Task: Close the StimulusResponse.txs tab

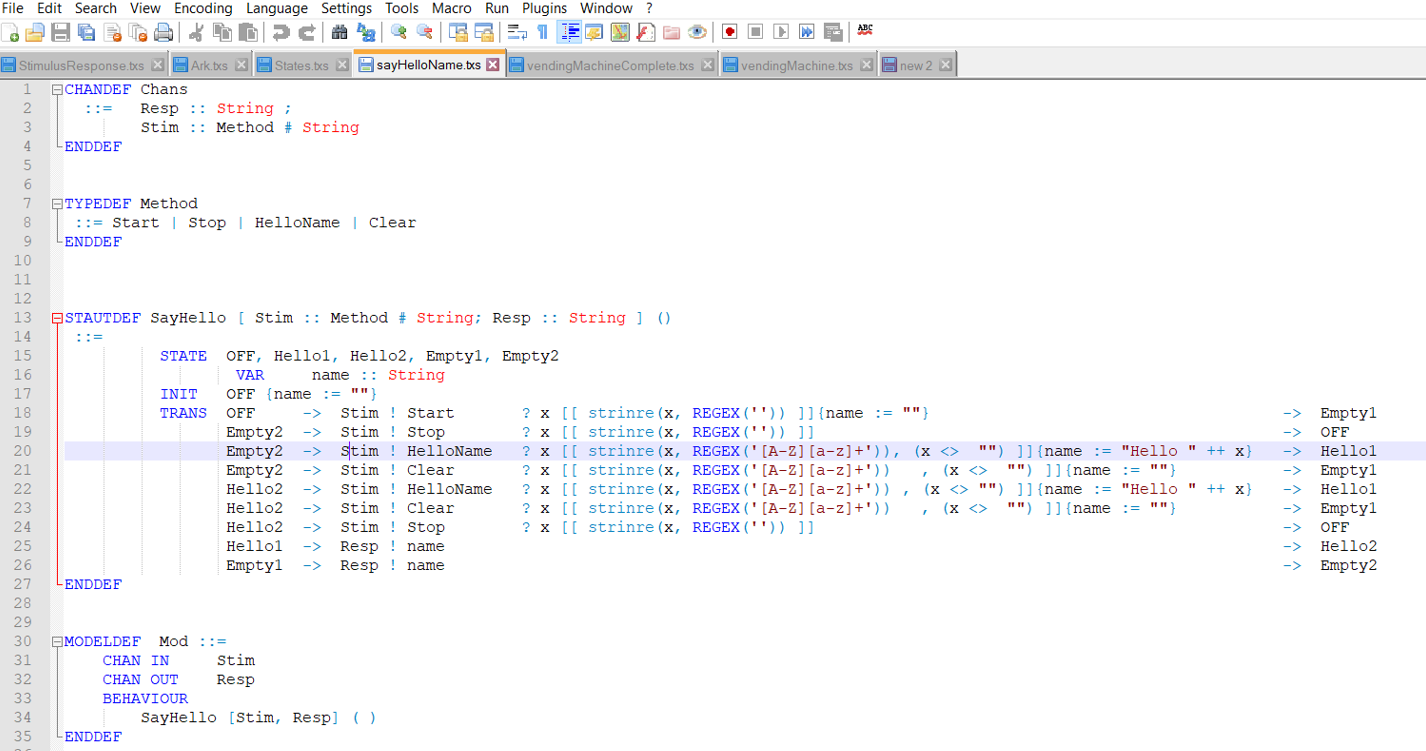Action: coord(156,65)
